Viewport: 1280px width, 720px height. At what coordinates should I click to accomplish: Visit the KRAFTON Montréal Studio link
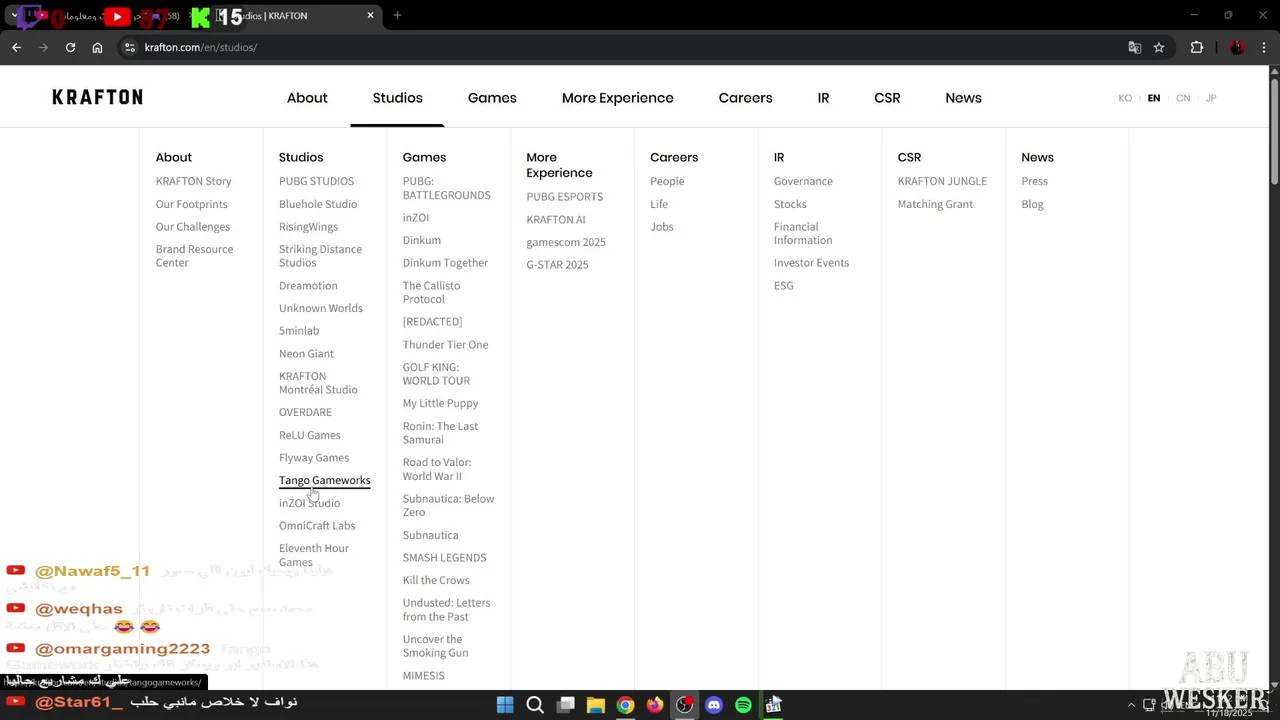point(318,383)
